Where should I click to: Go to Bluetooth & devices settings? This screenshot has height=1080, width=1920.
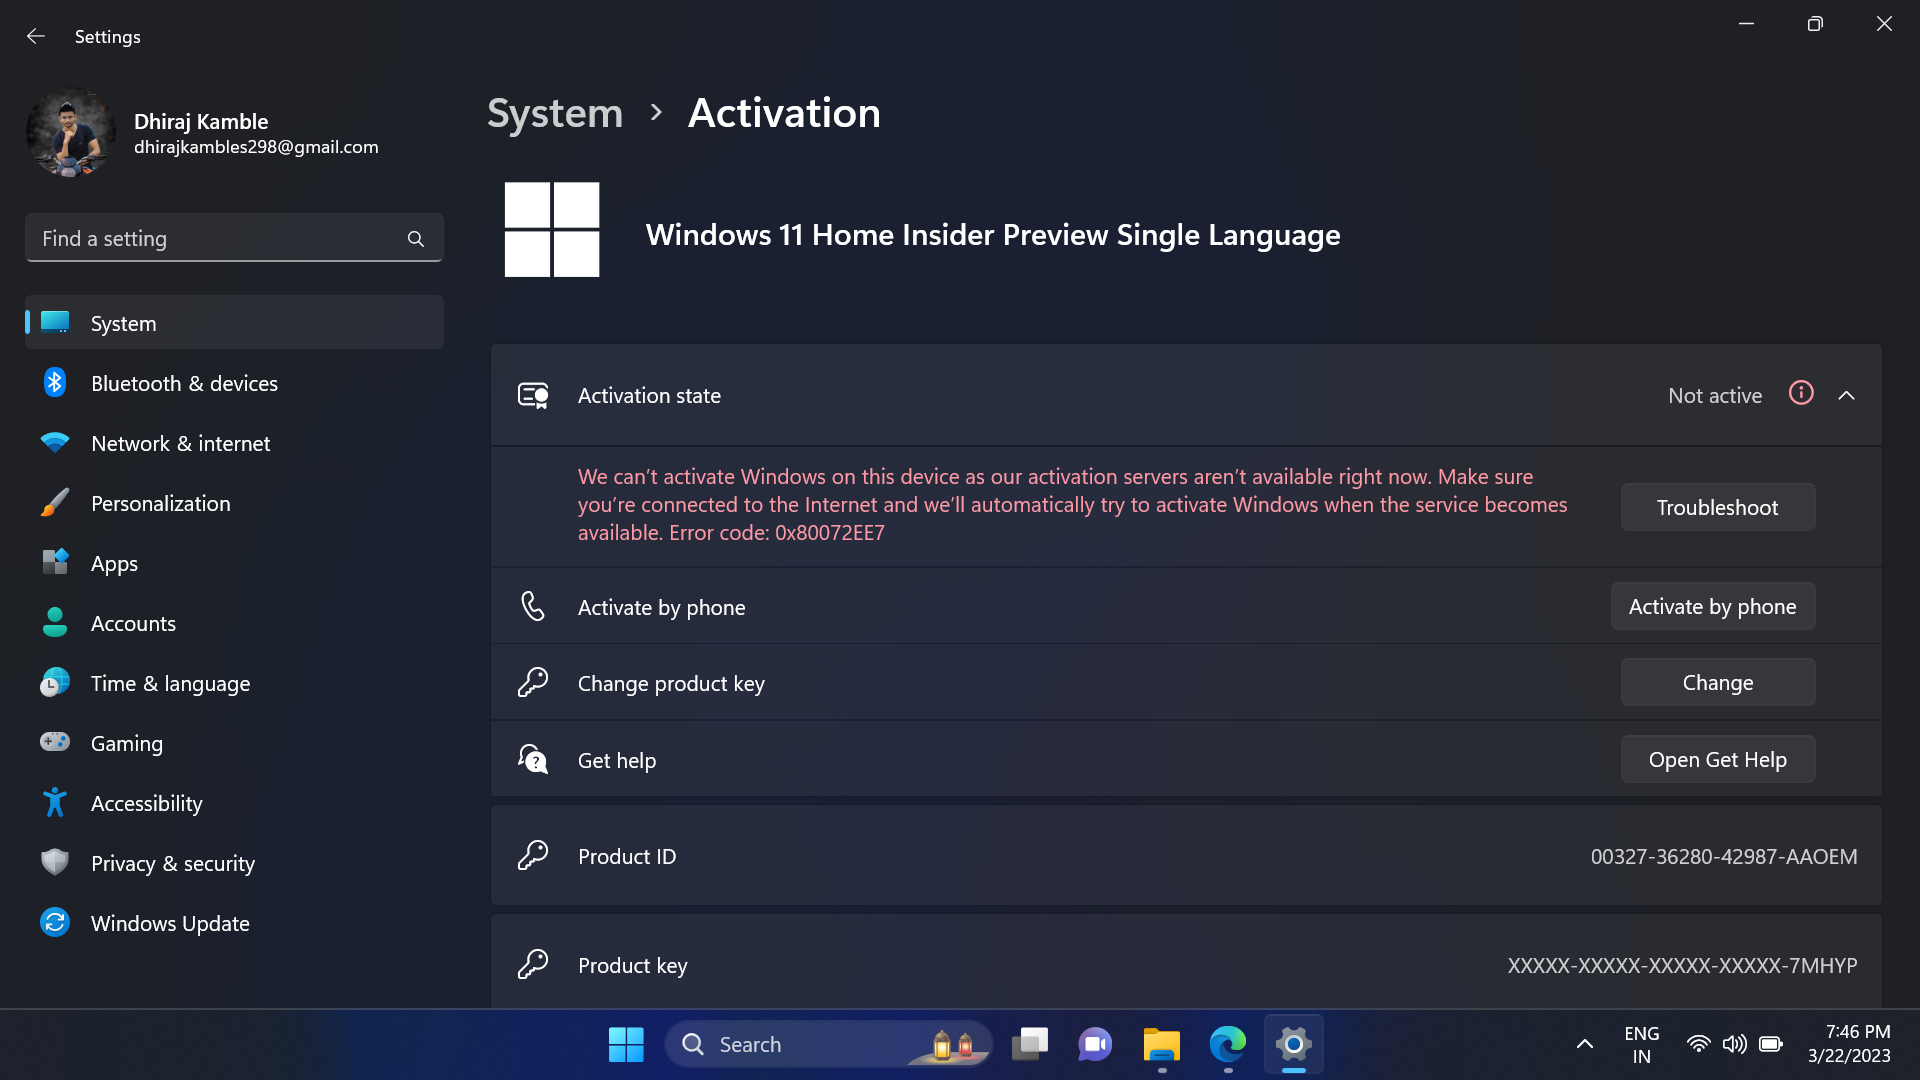[234, 383]
